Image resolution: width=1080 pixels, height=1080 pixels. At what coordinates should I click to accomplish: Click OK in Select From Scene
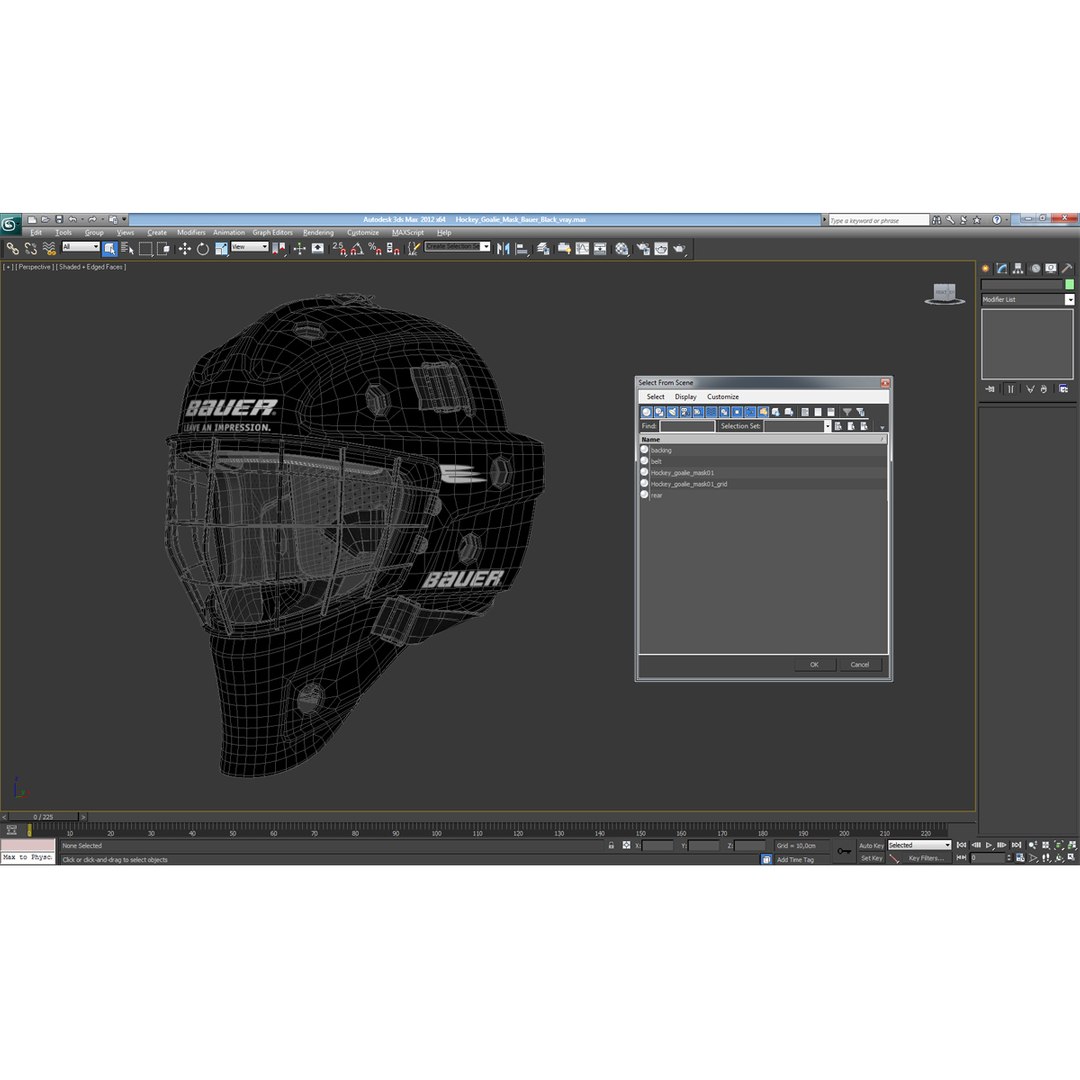coord(814,665)
